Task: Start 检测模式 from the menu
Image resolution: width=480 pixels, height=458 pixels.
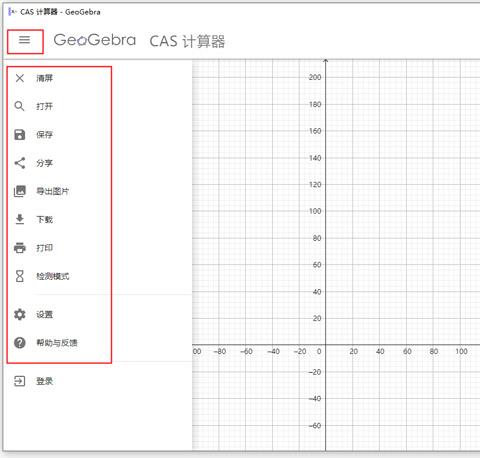Action: click(53, 276)
